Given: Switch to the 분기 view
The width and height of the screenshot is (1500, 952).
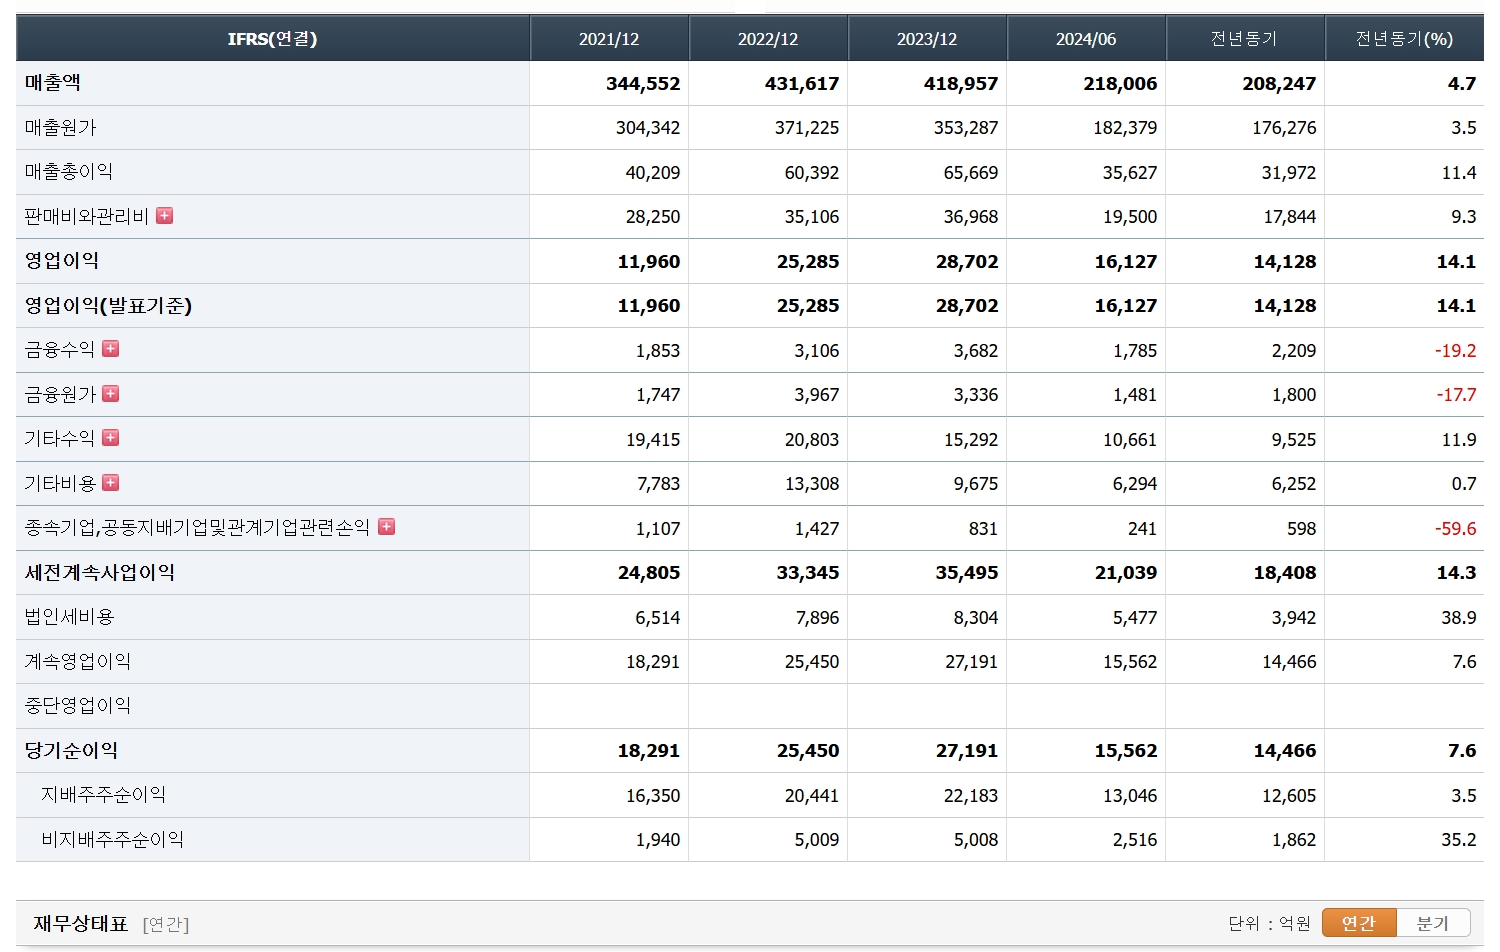Looking at the screenshot, I should 1433,922.
